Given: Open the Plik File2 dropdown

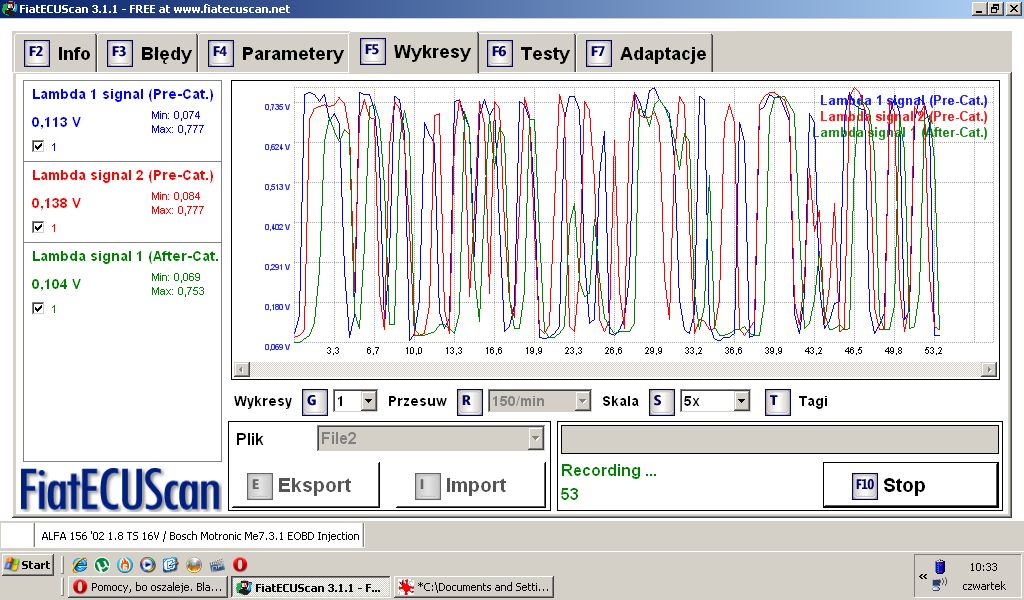Looking at the screenshot, I should (536, 438).
